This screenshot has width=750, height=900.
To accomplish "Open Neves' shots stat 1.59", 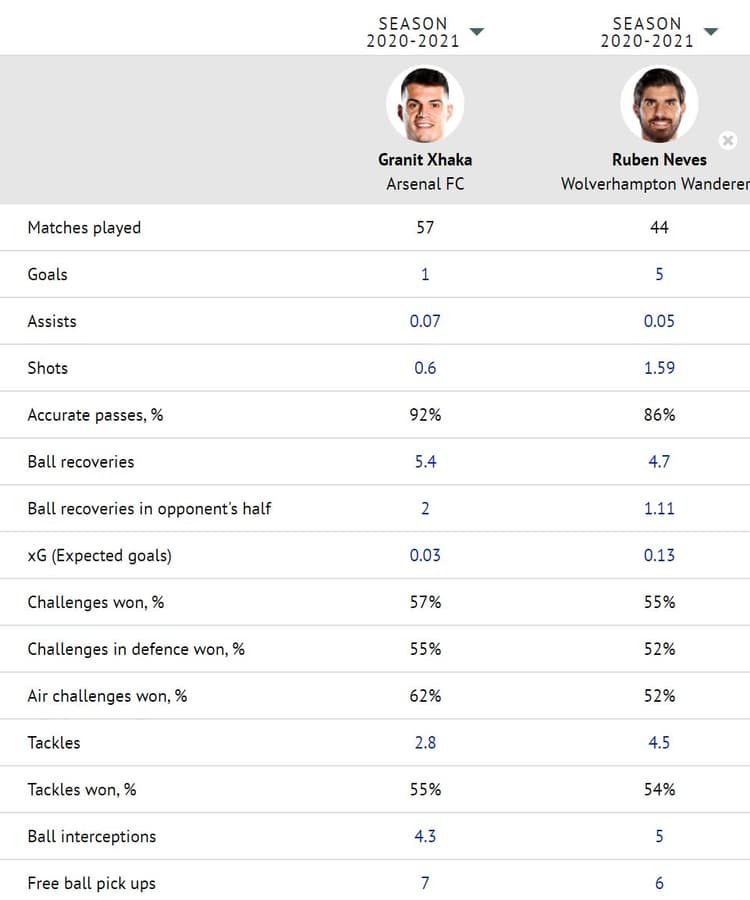I will tap(659, 368).
